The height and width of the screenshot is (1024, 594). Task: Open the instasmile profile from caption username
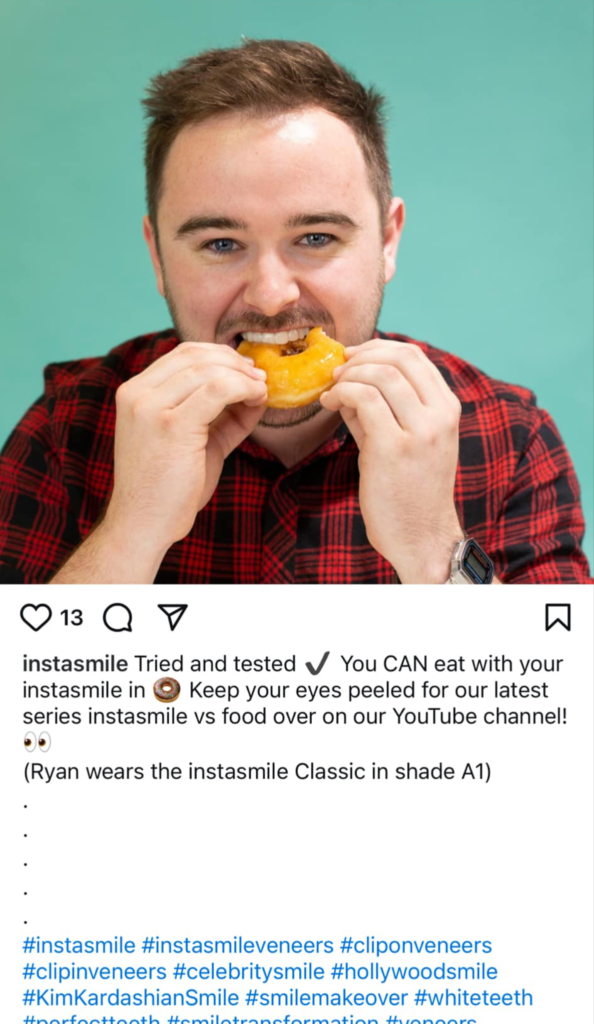pyautogui.click(x=75, y=664)
